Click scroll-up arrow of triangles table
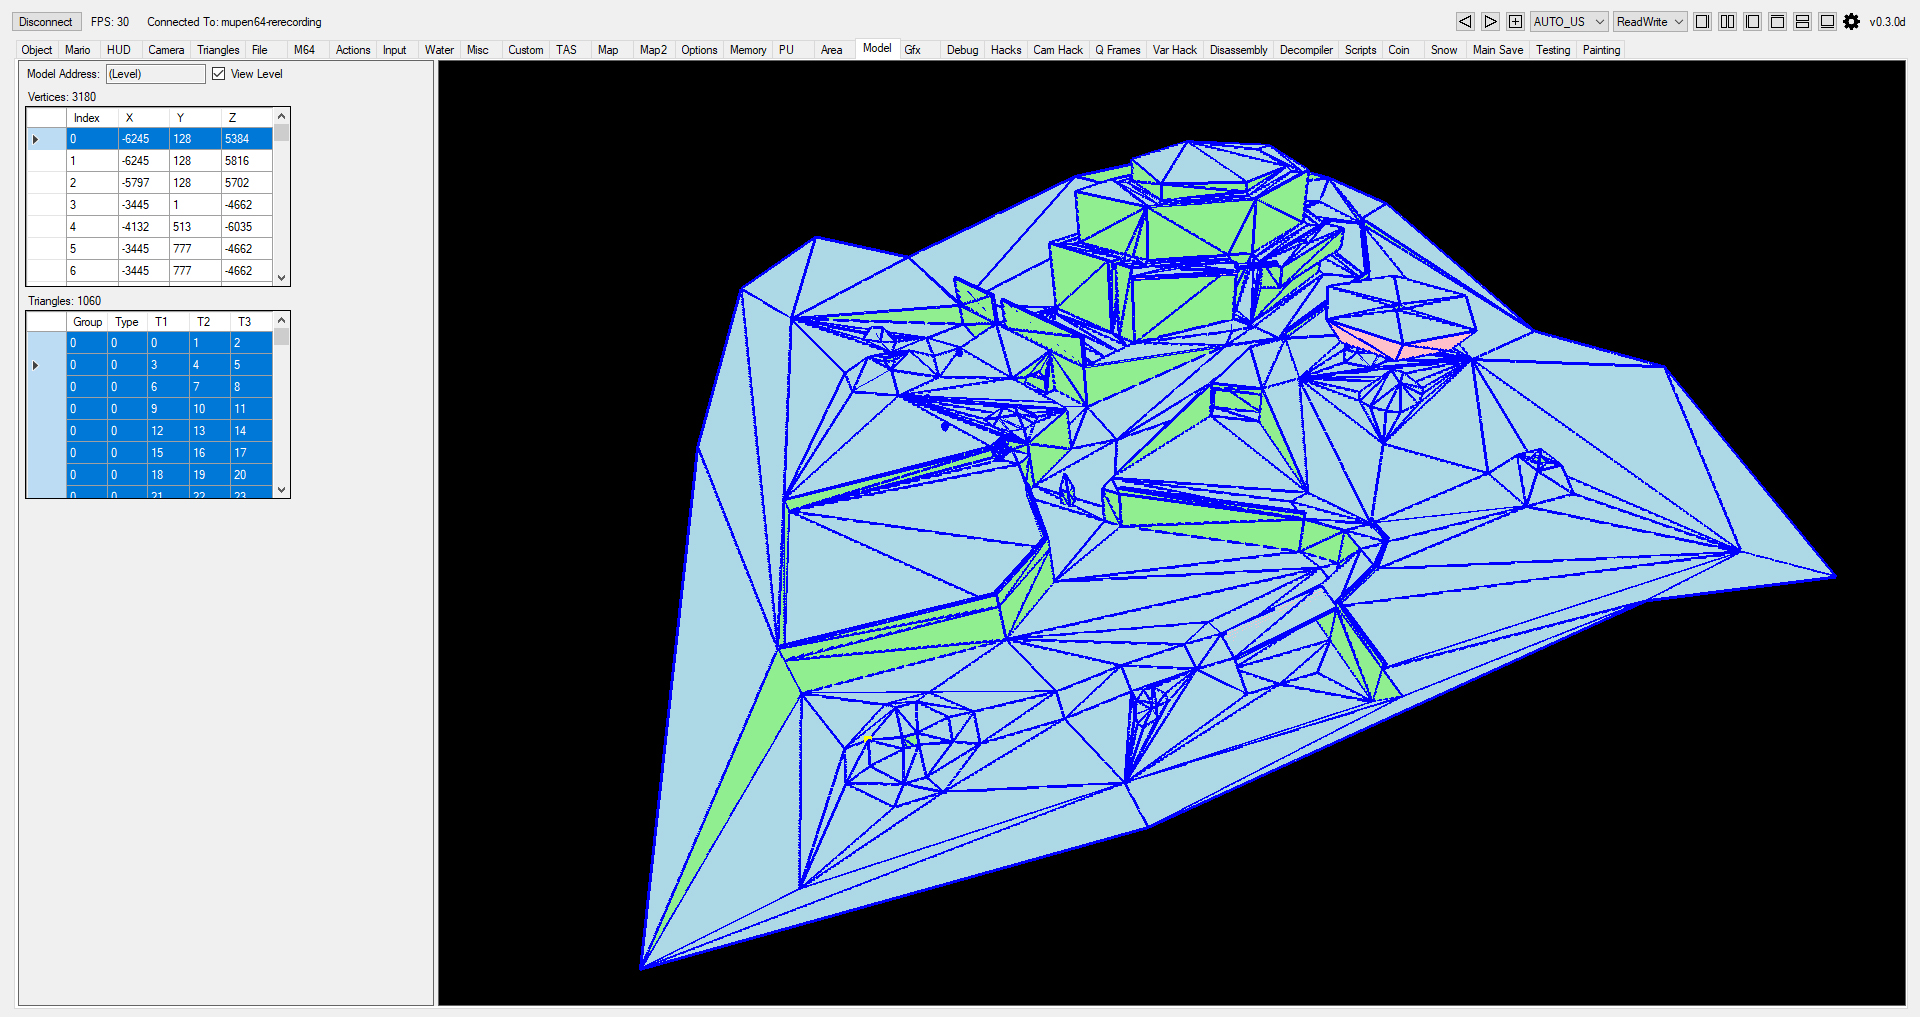 coord(282,320)
